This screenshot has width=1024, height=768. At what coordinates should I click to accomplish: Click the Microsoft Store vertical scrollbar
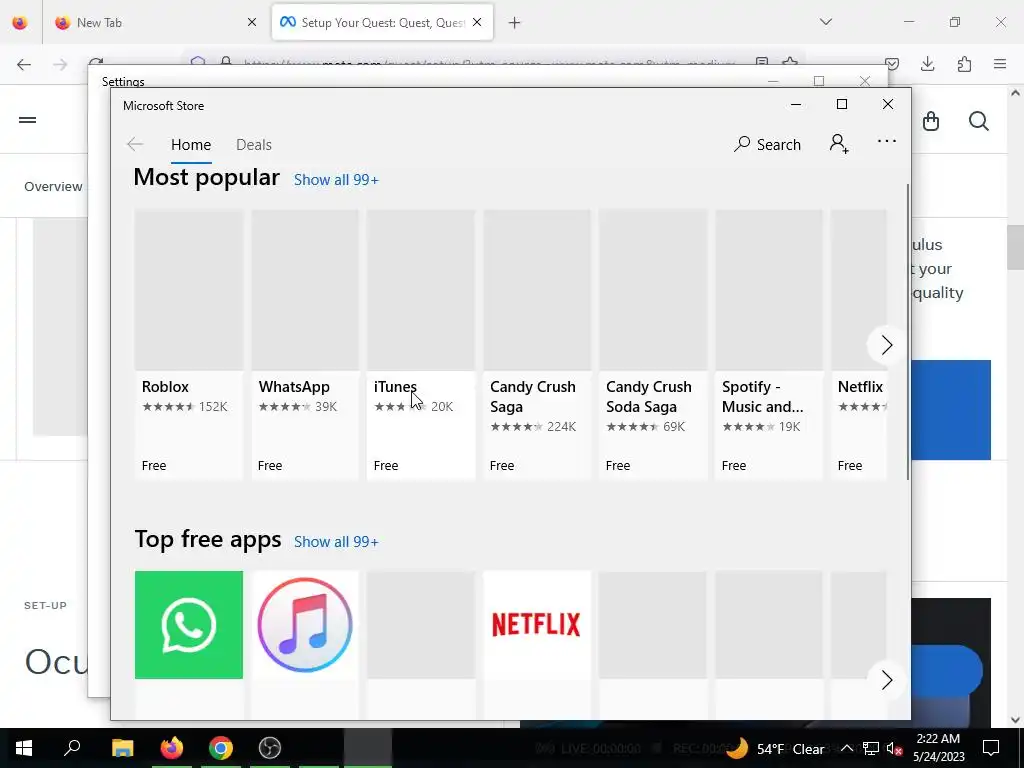click(x=908, y=332)
